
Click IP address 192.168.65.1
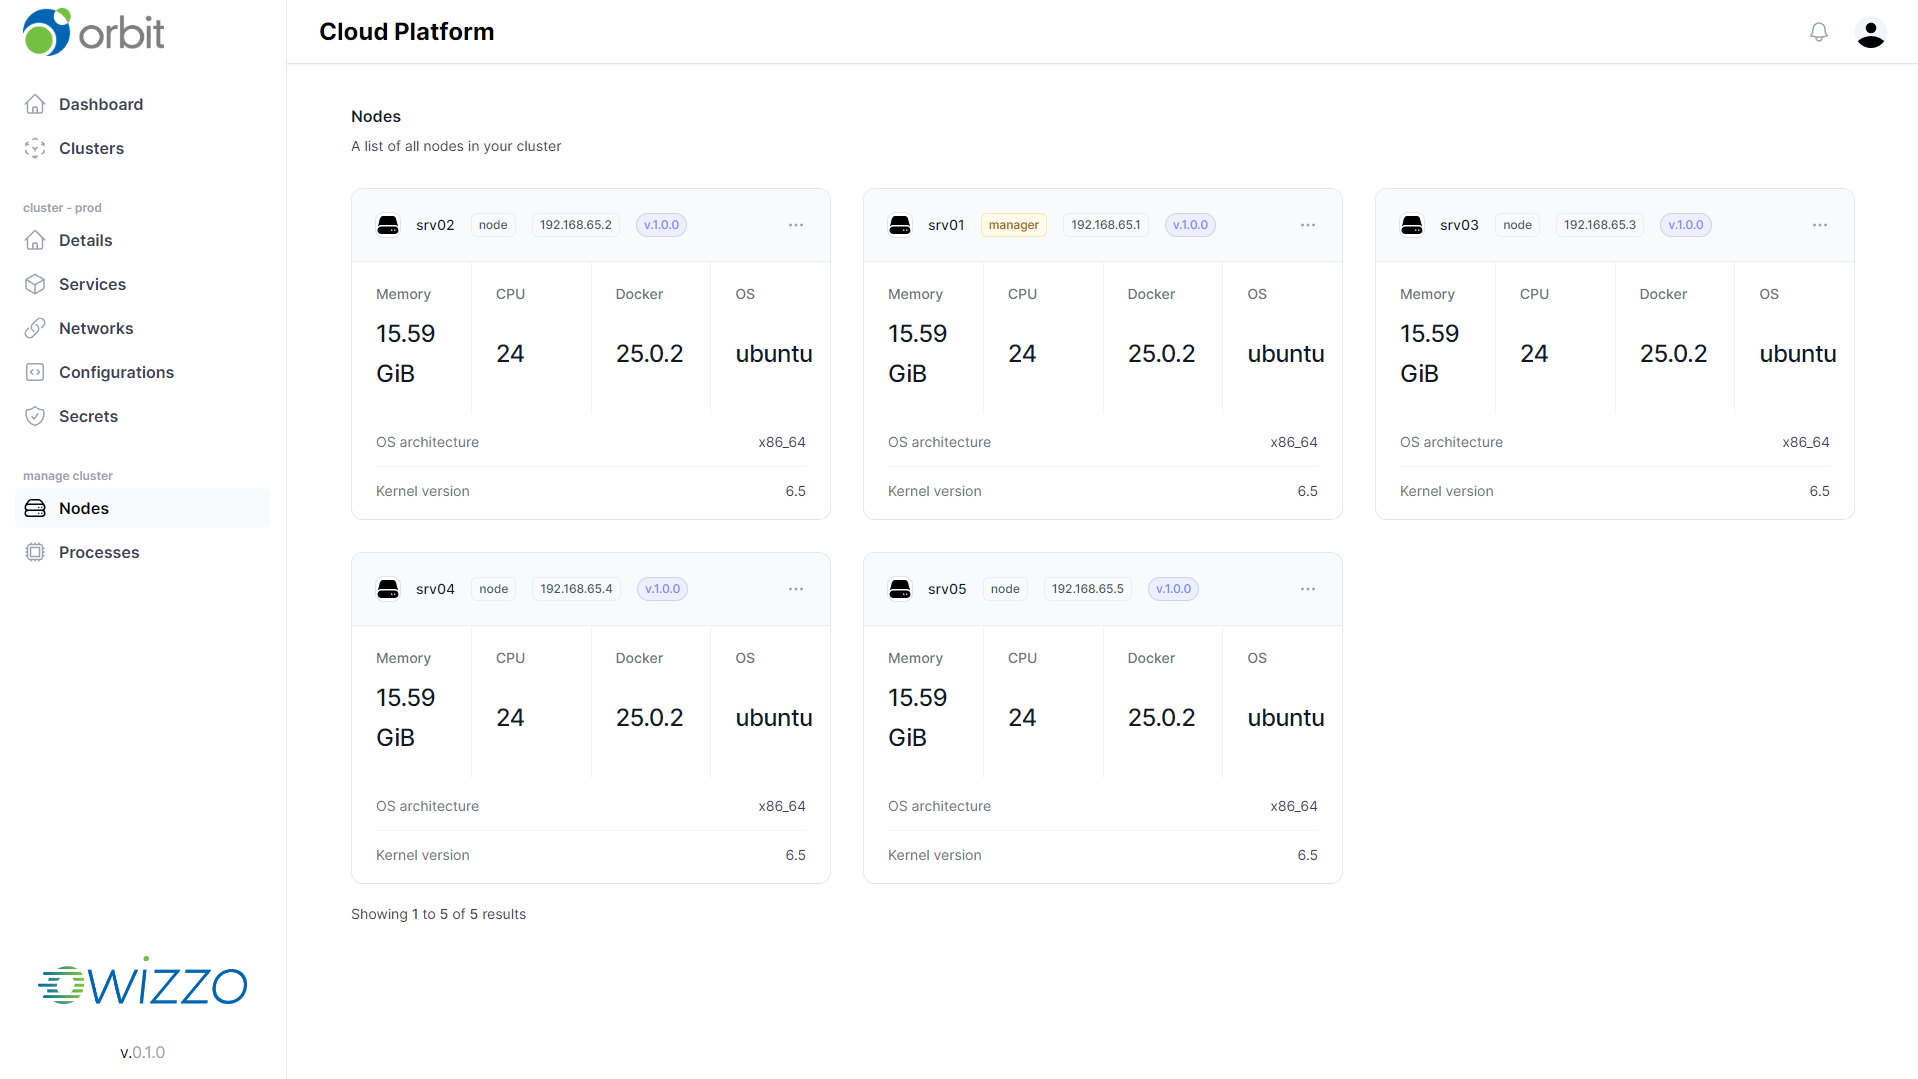pos(1106,225)
